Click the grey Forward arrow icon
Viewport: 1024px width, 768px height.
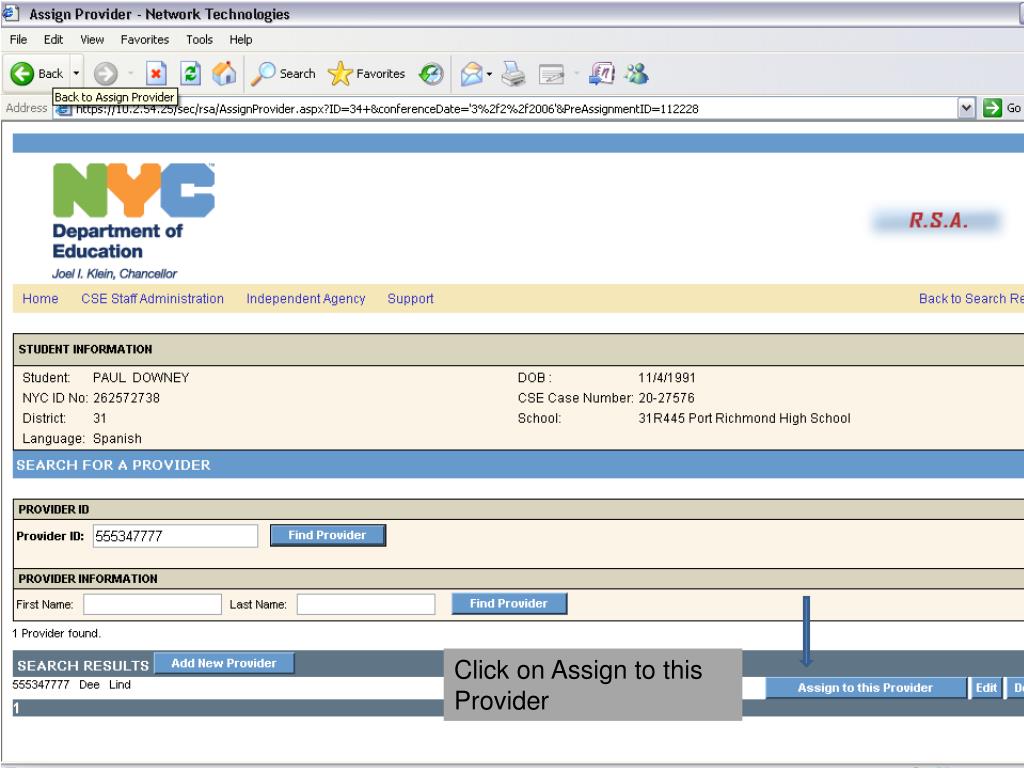point(105,74)
